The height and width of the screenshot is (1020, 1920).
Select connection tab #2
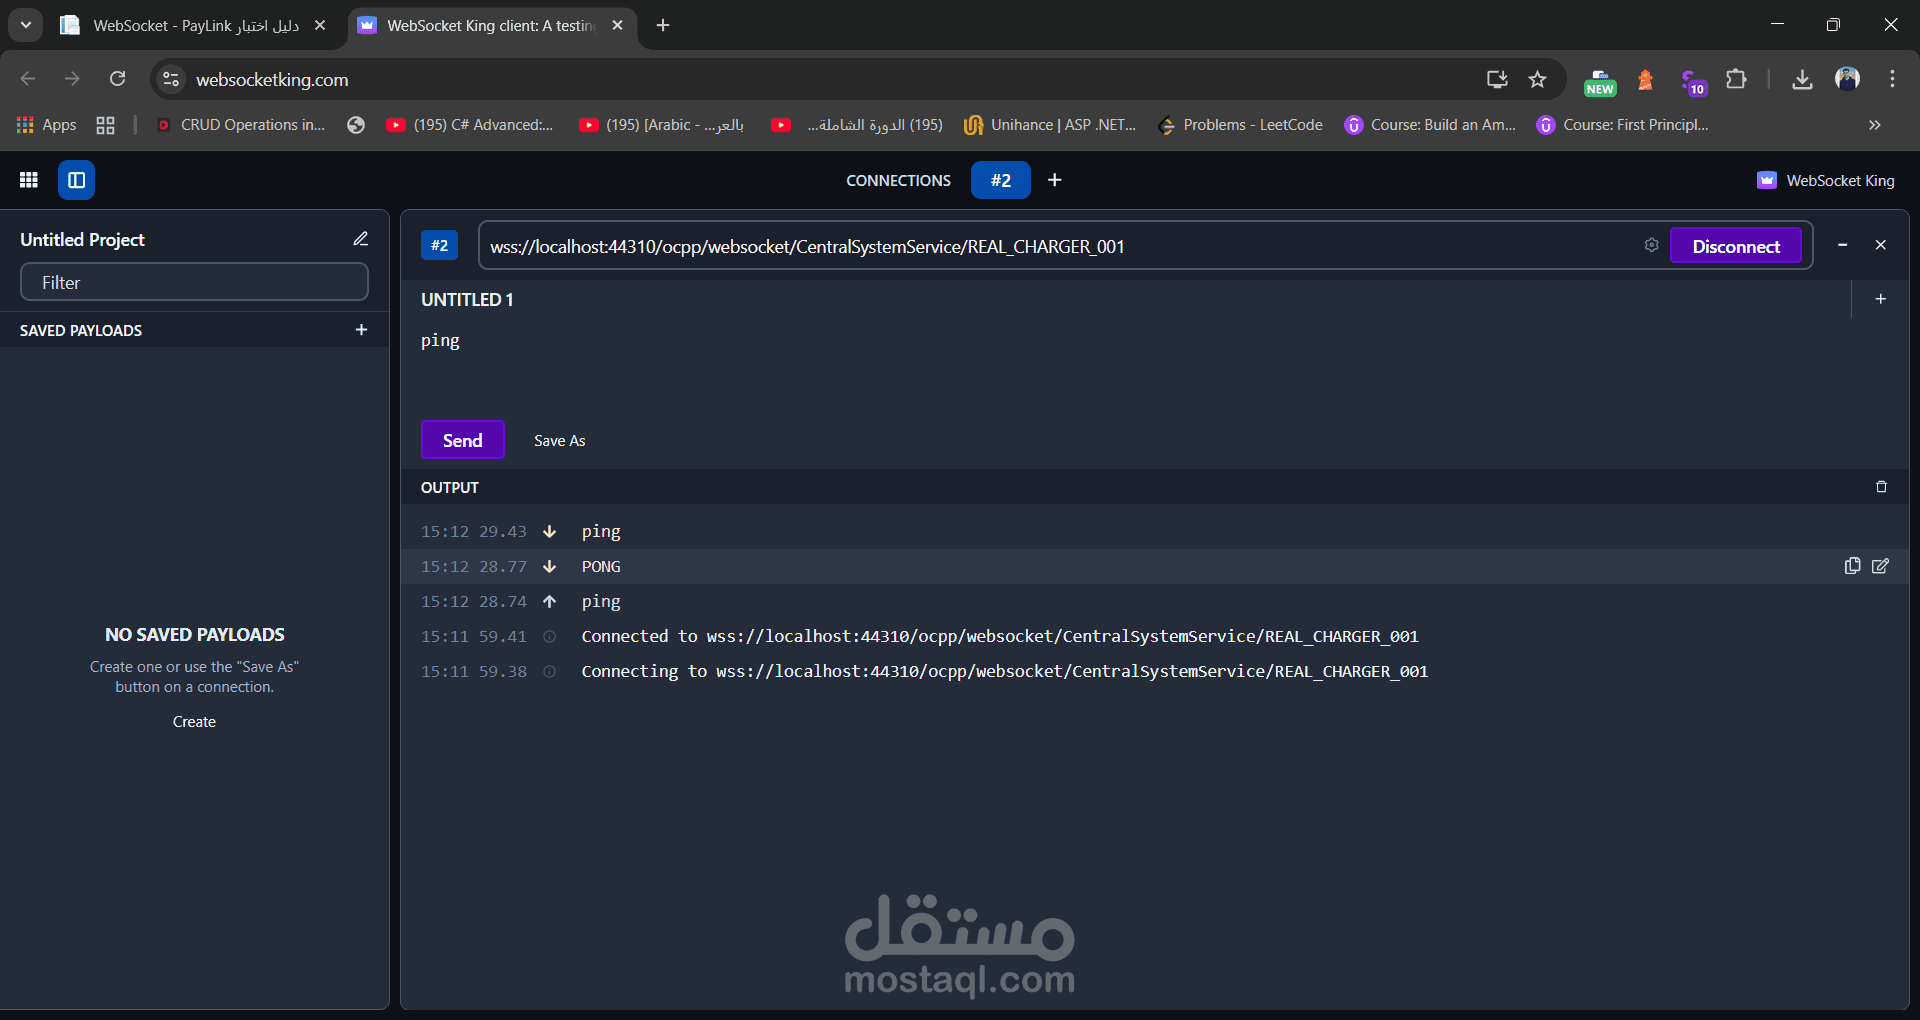[x=1000, y=180]
